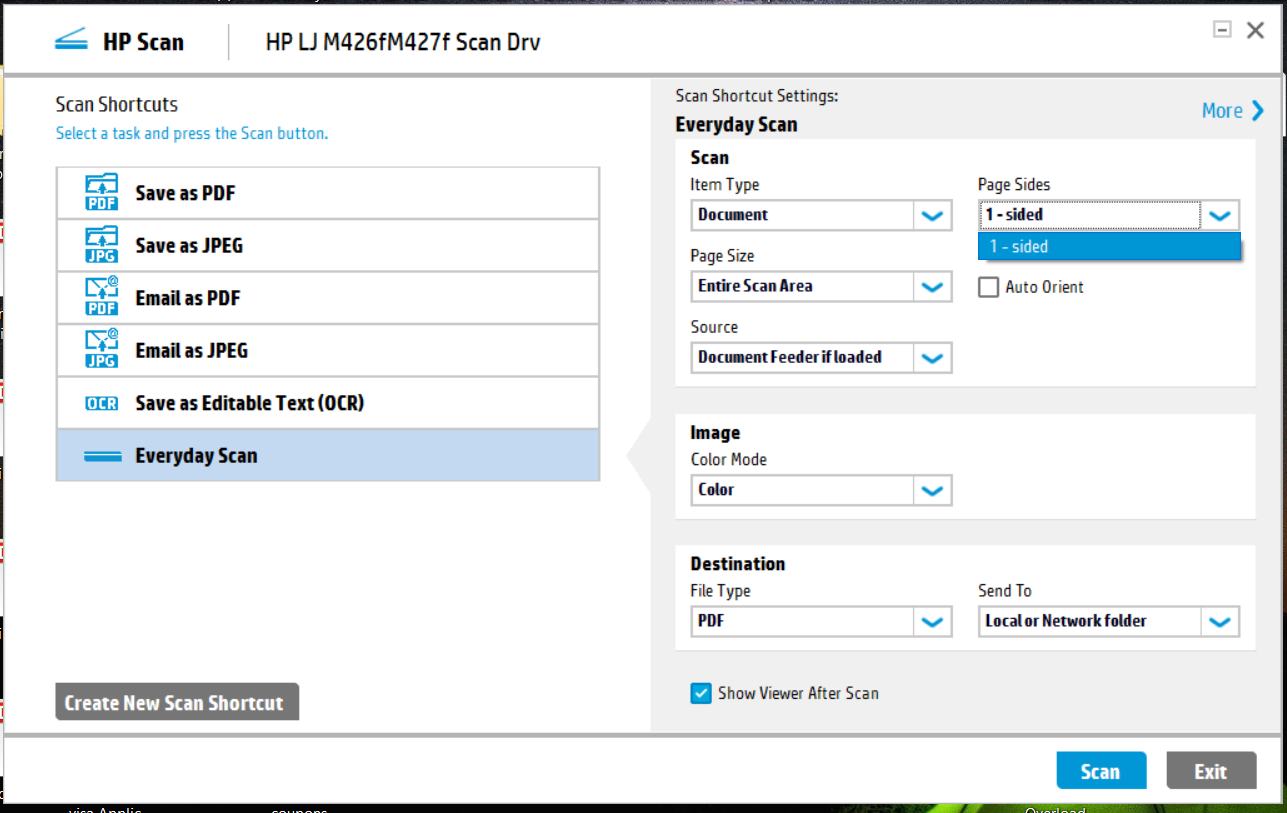The width and height of the screenshot is (1287, 813).
Task: Click the HP Scan scanner logo icon
Action: [71, 41]
